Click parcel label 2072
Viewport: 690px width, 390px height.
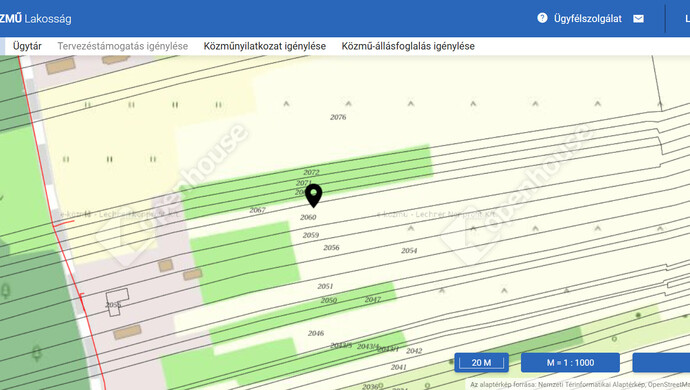[x=311, y=172]
